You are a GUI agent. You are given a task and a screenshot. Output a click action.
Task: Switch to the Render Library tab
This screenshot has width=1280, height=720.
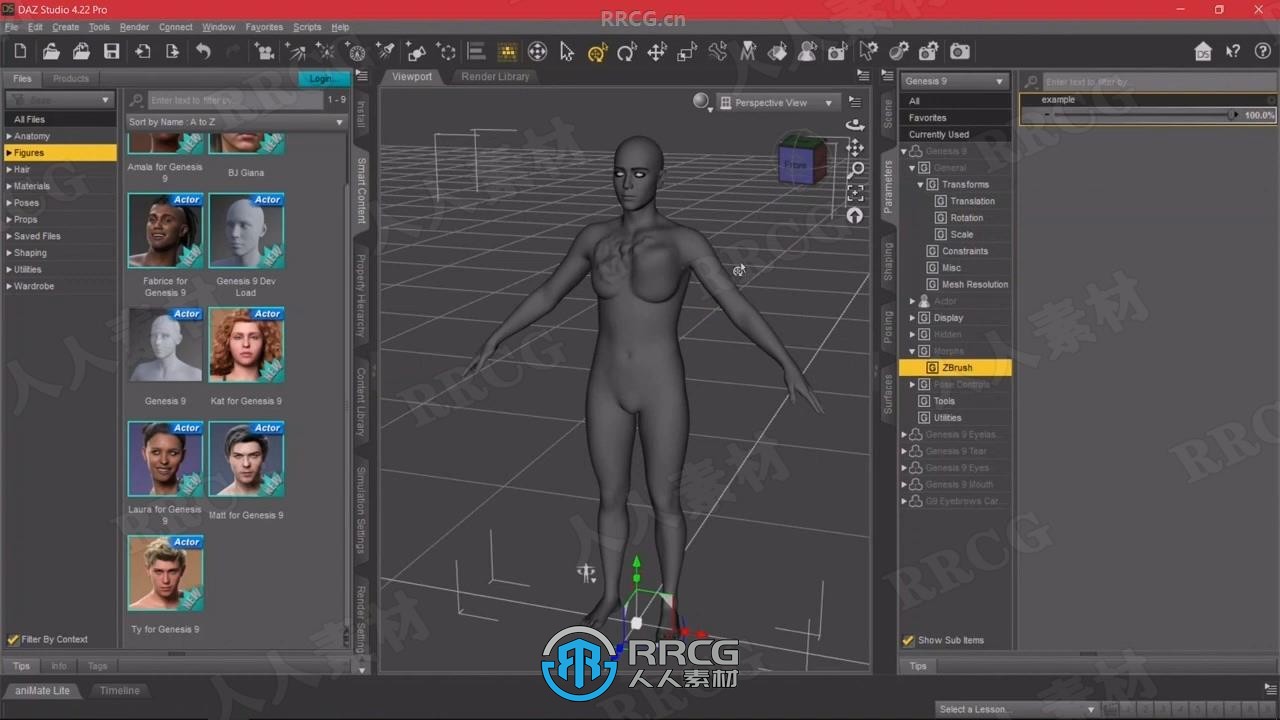coord(495,77)
